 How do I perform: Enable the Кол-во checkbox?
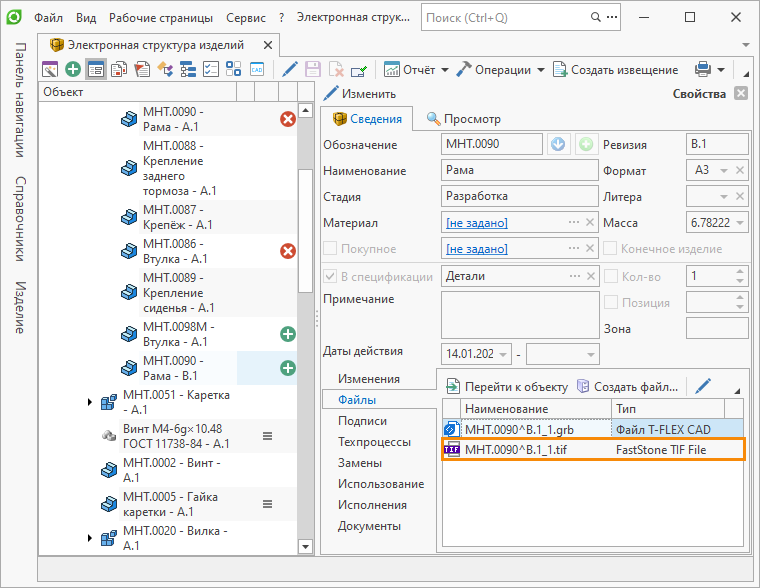pos(611,276)
